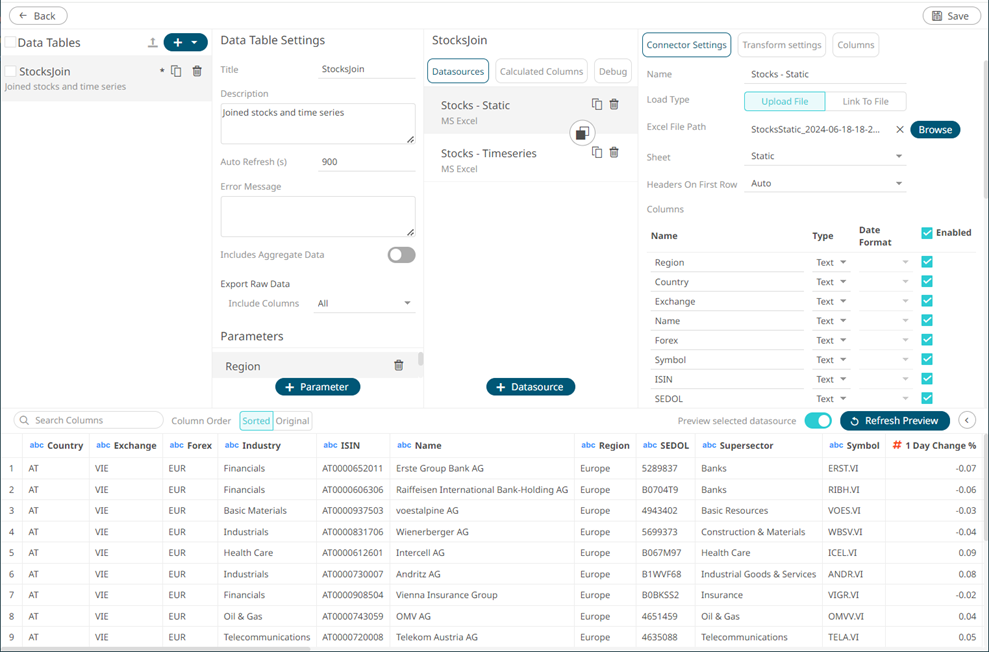Image resolution: width=989 pixels, height=652 pixels.
Task: Turn off Preview selected datasource toggle
Action: pos(817,421)
